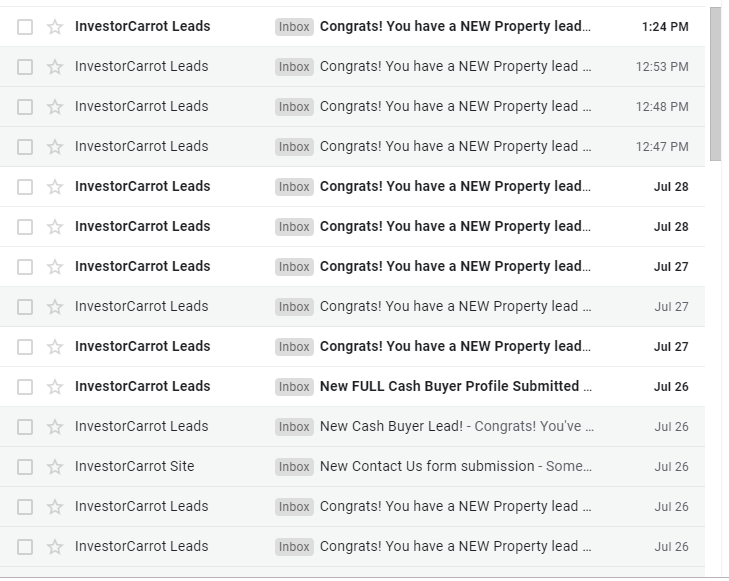729x581 pixels.
Task: Star the 12:47 PM property lead email
Action: [x=55, y=147]
